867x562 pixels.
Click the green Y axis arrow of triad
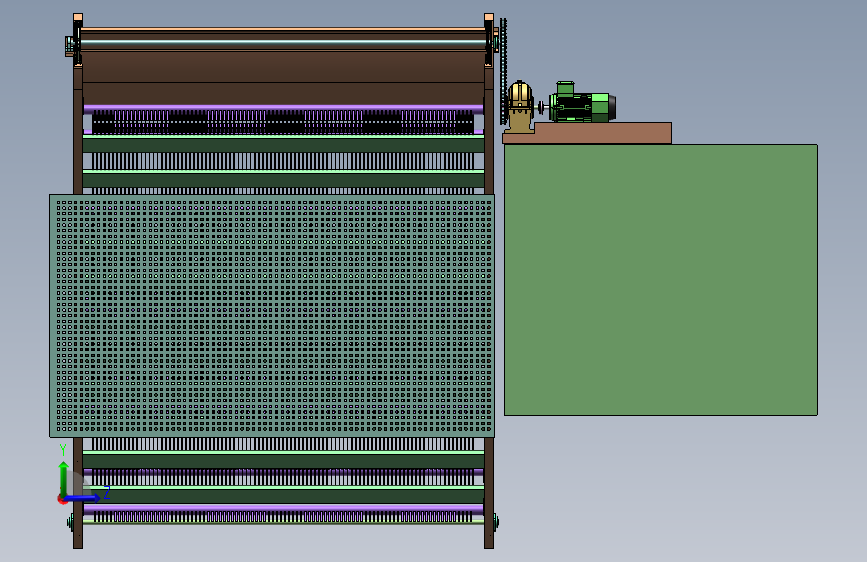64,478
